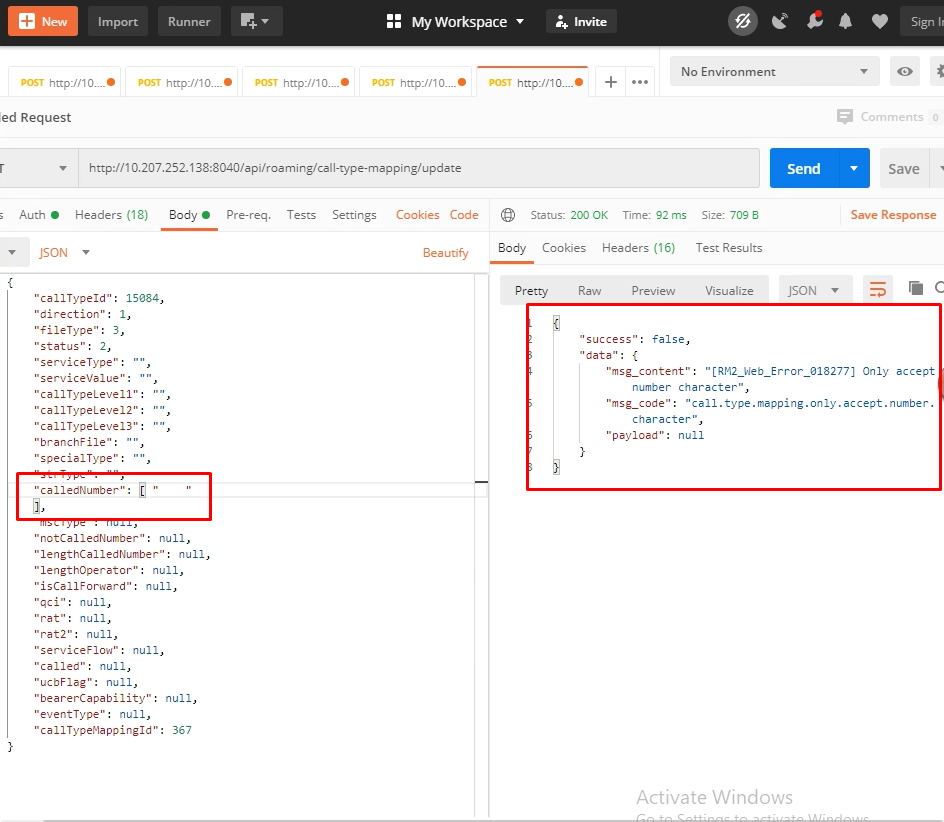
Task: Click the heart icon in header
Action: pos(879,21)
